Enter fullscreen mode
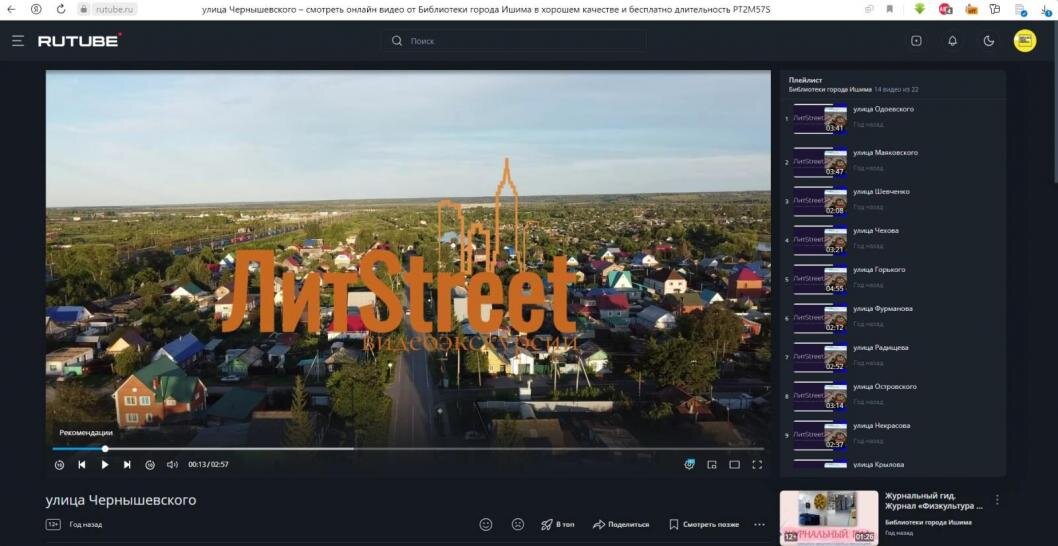Image resolution: width=1058 pixels, height=546 pixels. point(757,465)
